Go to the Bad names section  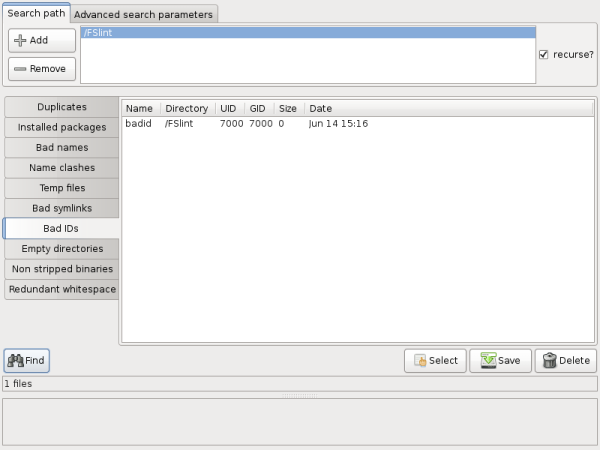[62, 147]
